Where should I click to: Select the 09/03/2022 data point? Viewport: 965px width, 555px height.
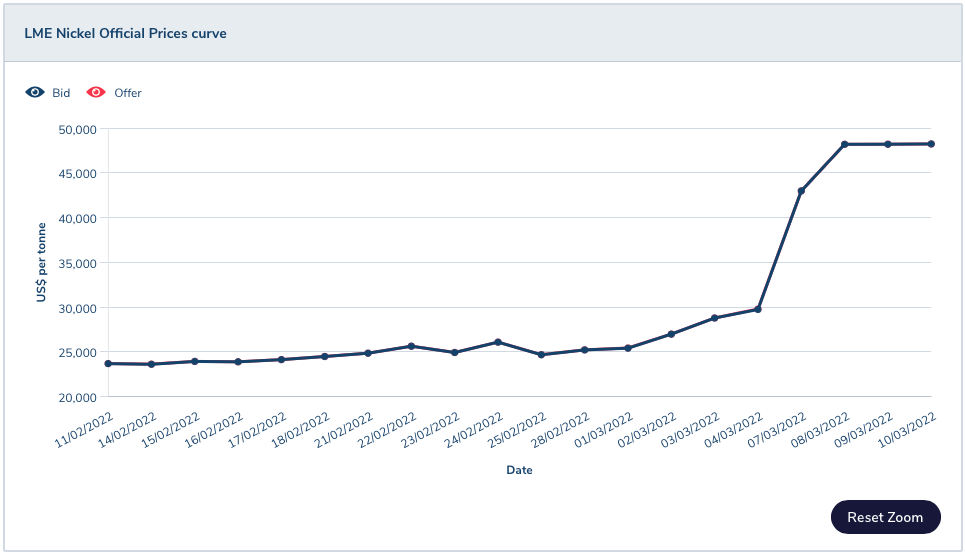[x=888, y=145]
